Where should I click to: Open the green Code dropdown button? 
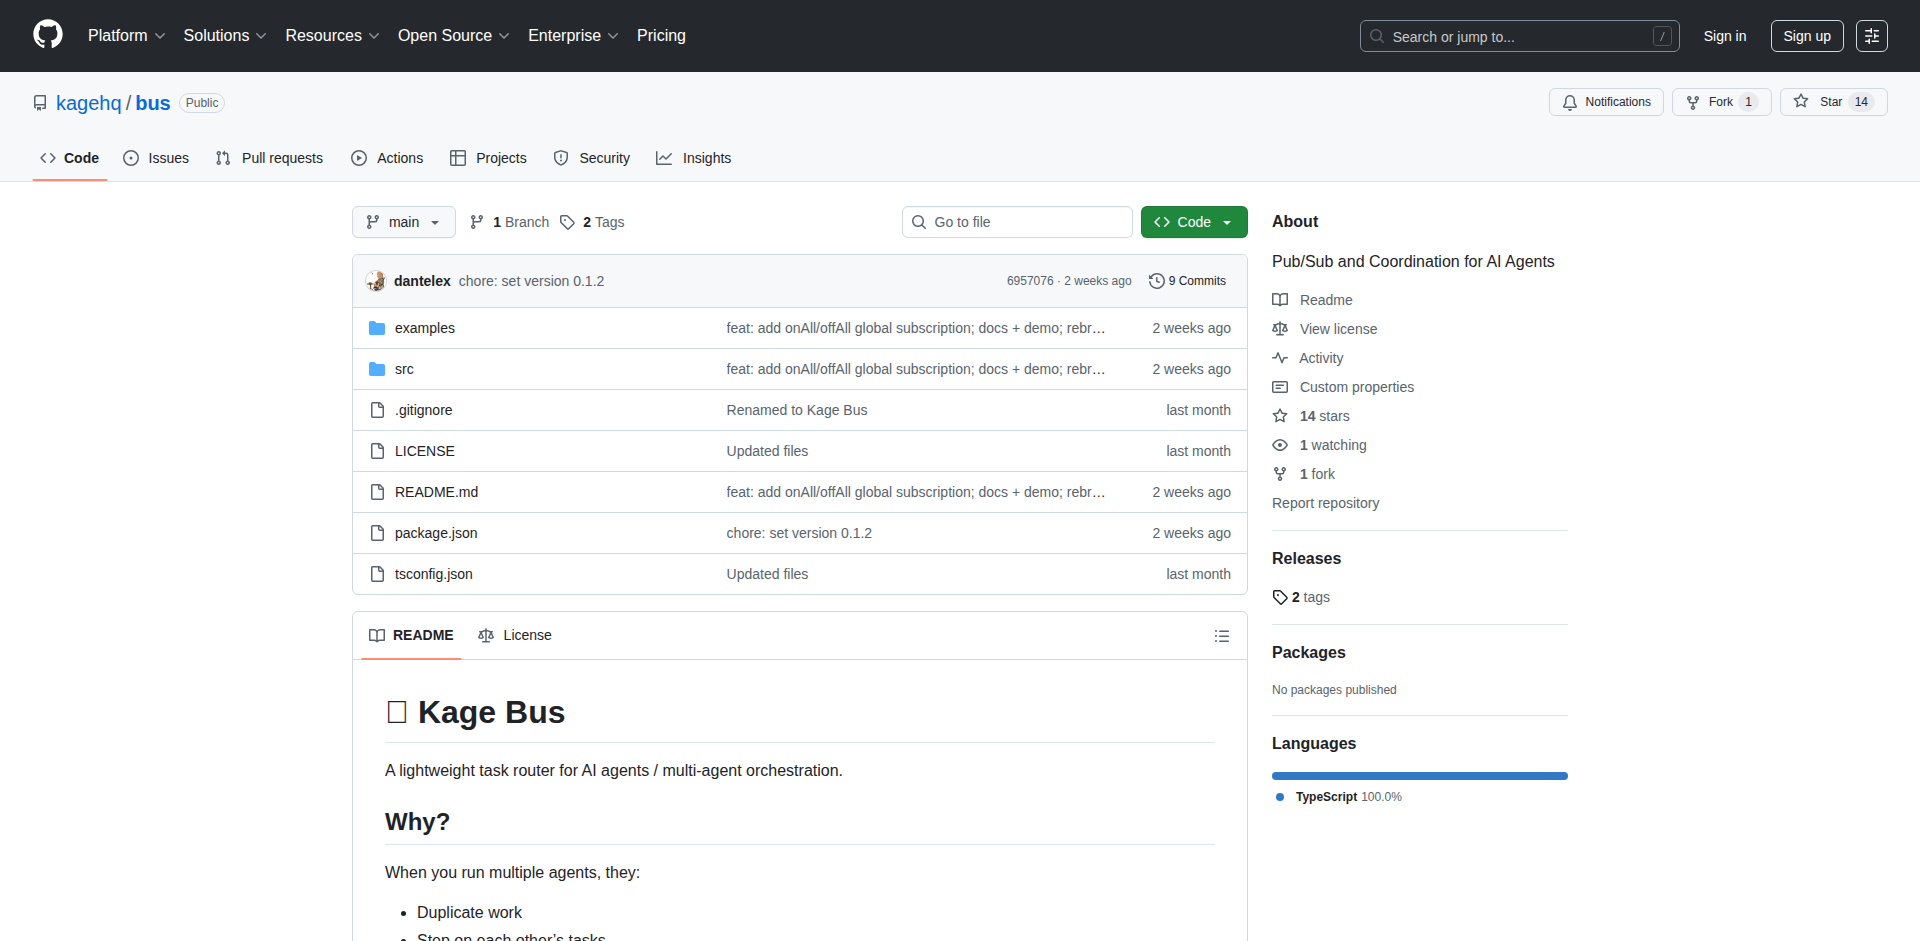[x=1194, y=222]
